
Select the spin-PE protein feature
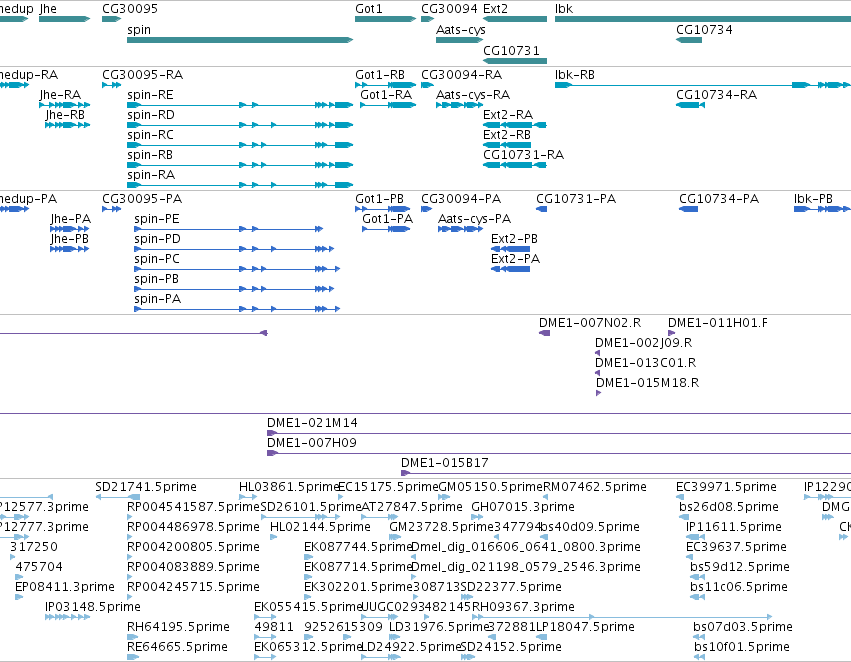(x=228, y=229)
